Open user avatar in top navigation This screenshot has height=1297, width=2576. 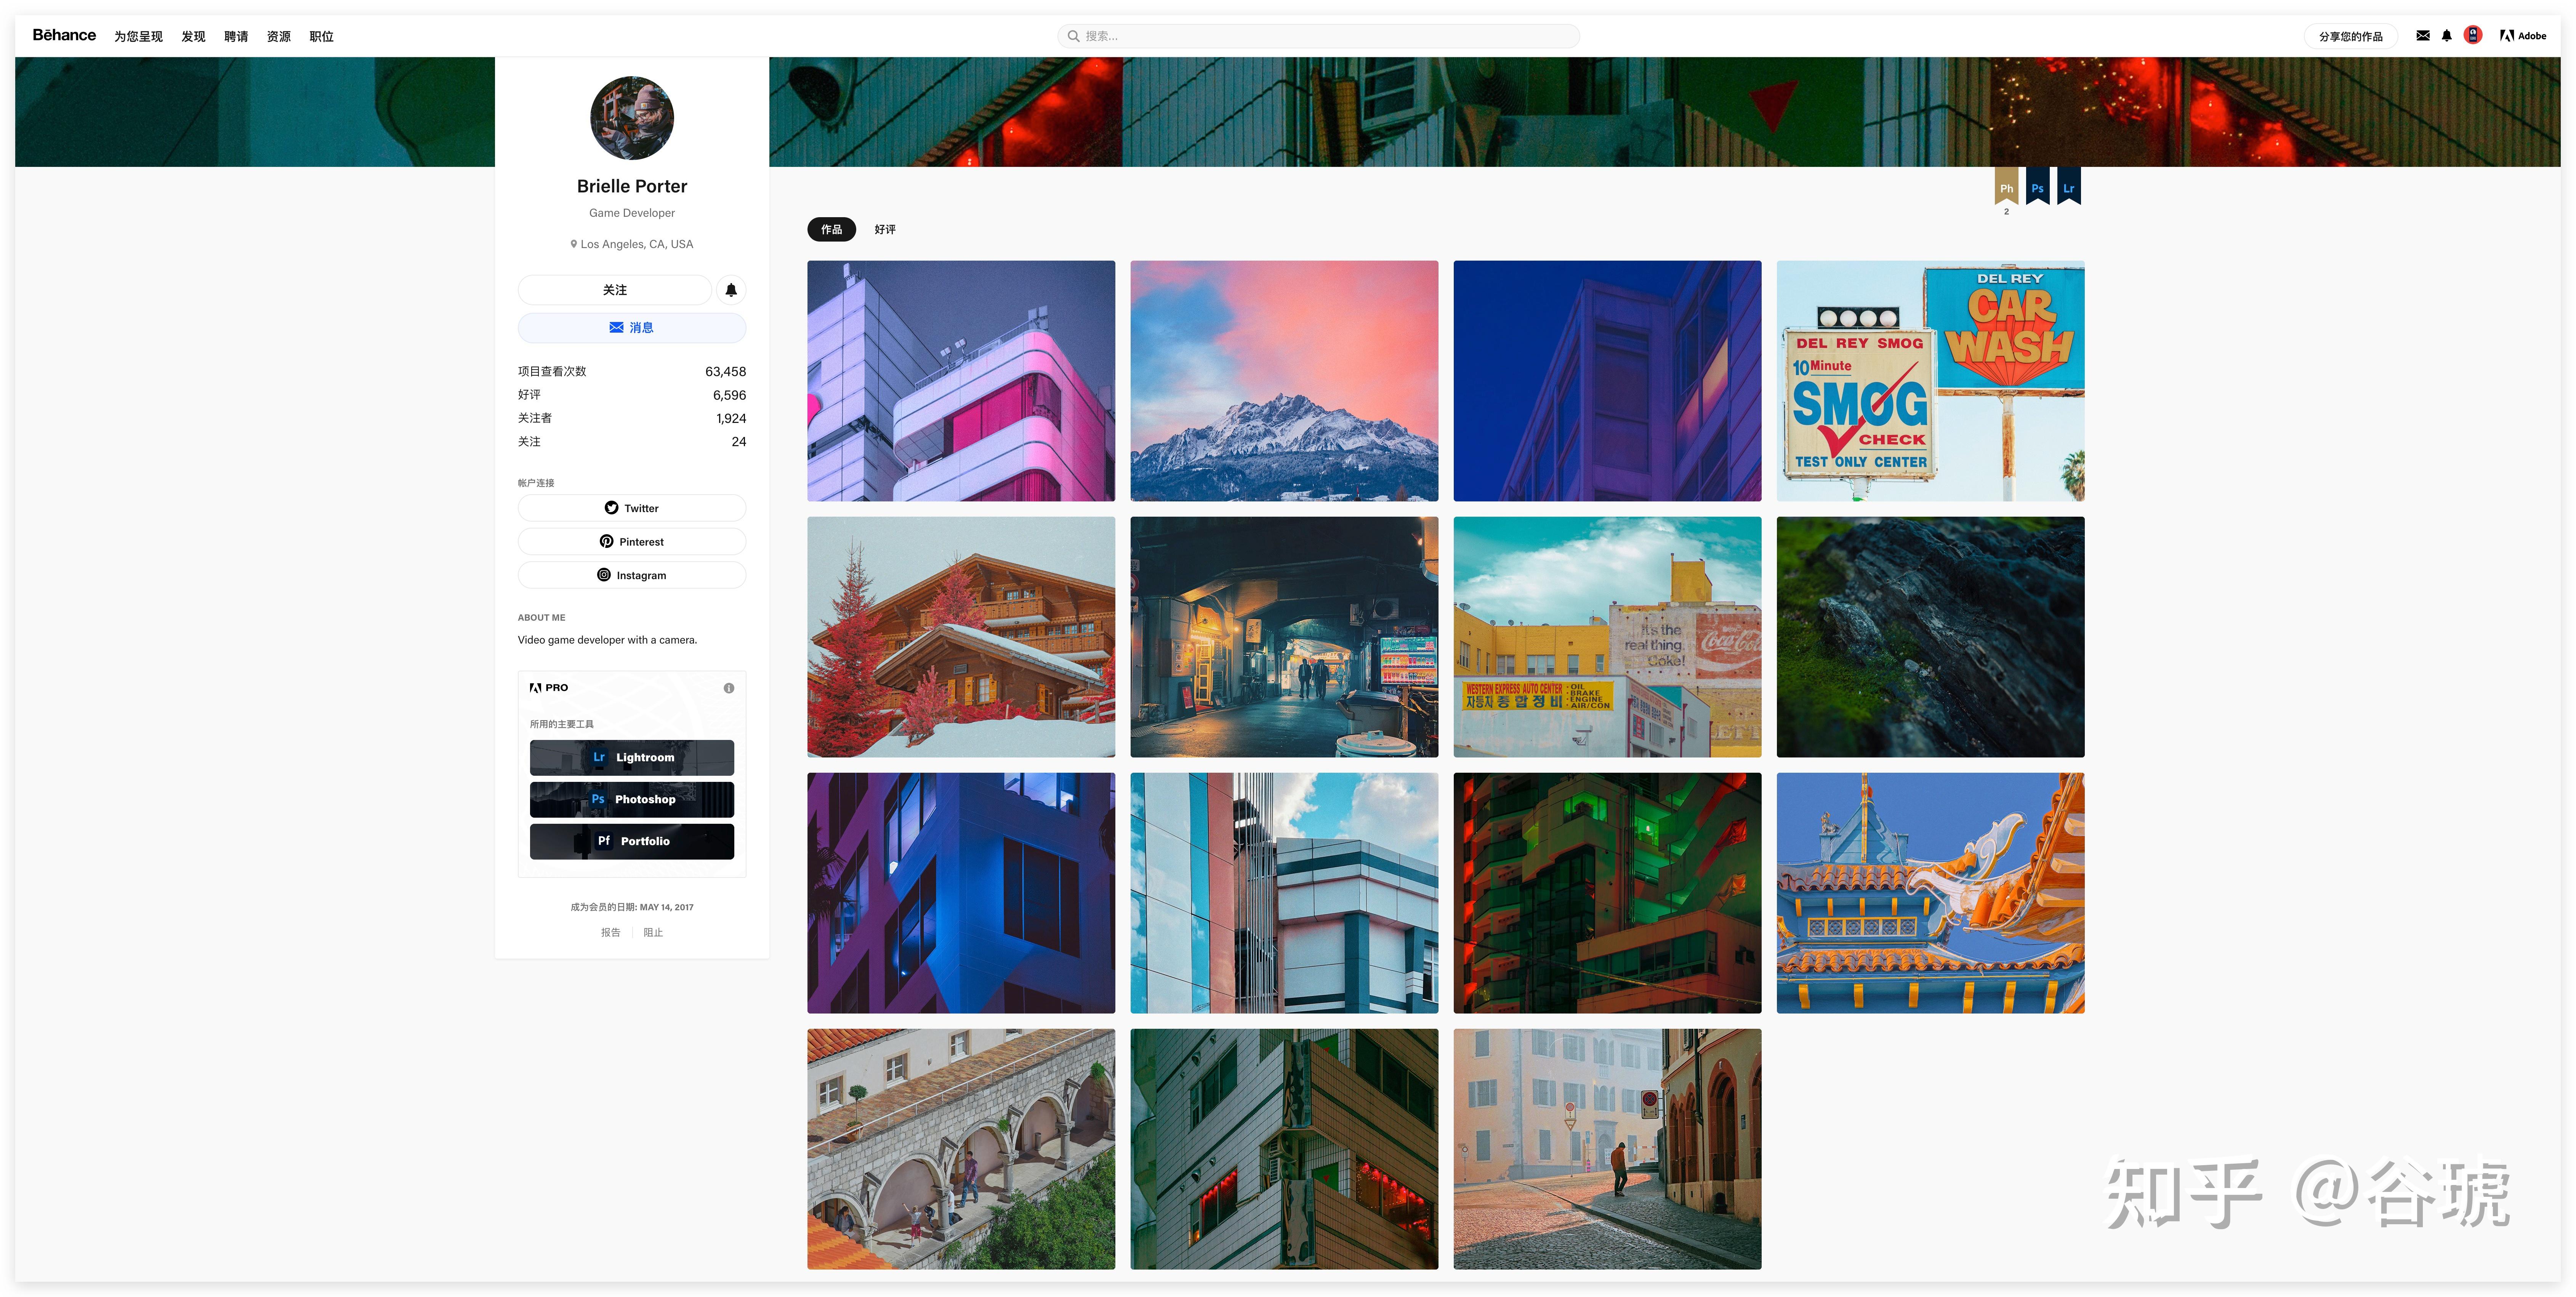[x=2473, y=35]
